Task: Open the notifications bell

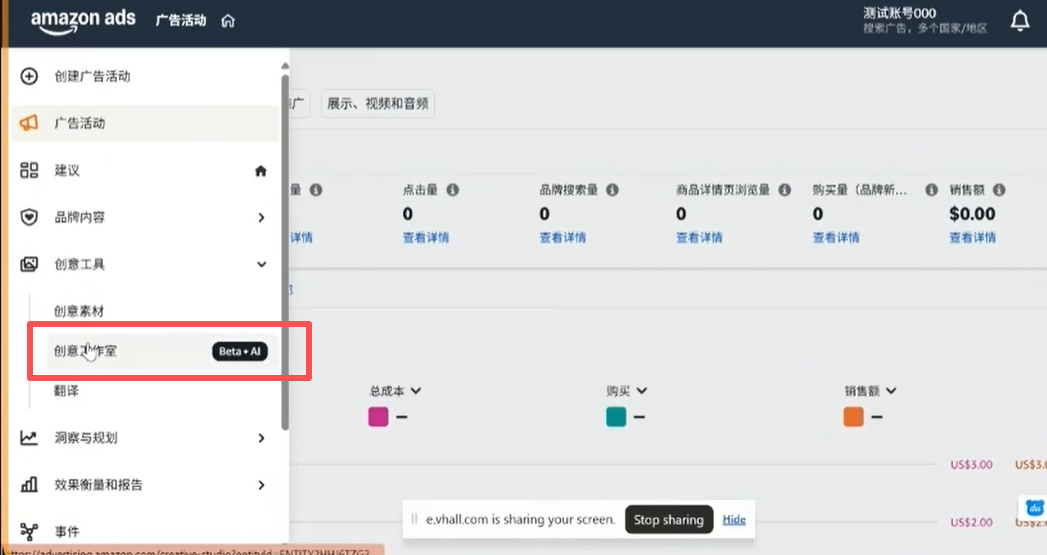Action: [1020, 21]
